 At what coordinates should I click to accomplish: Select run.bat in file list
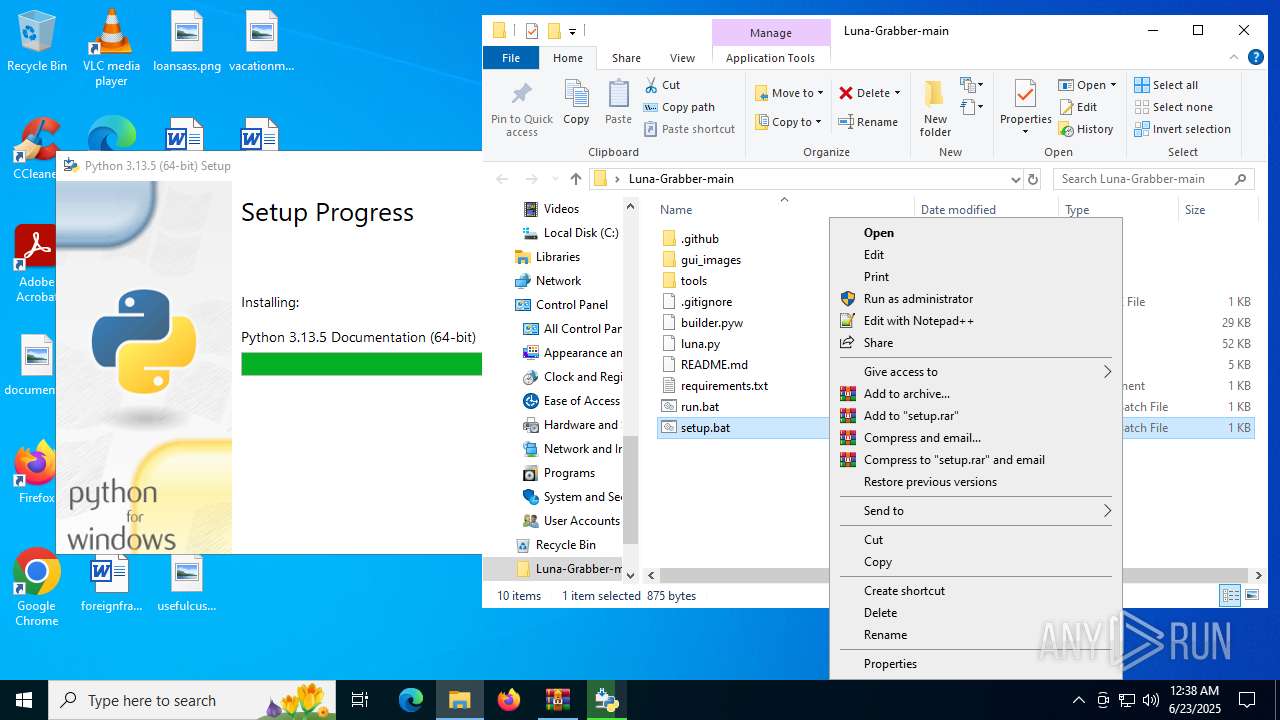[700, 407]
